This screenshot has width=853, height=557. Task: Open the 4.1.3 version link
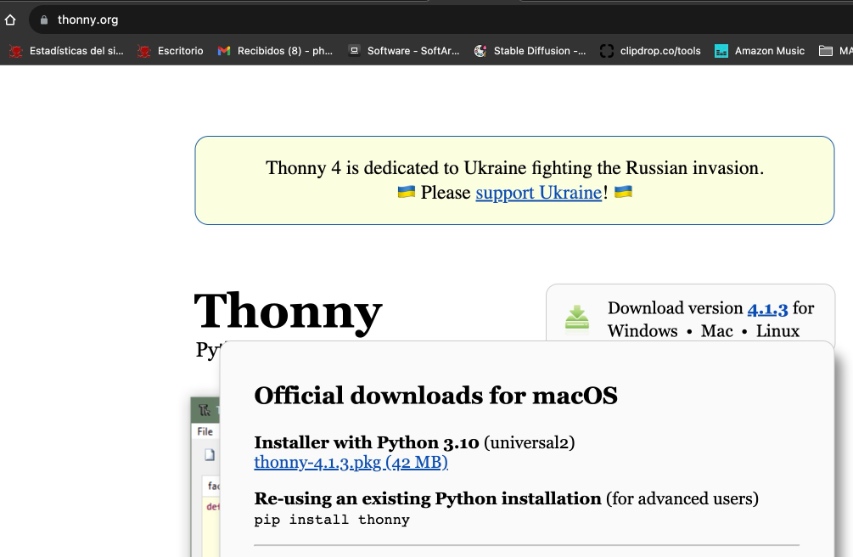point(767,309)
